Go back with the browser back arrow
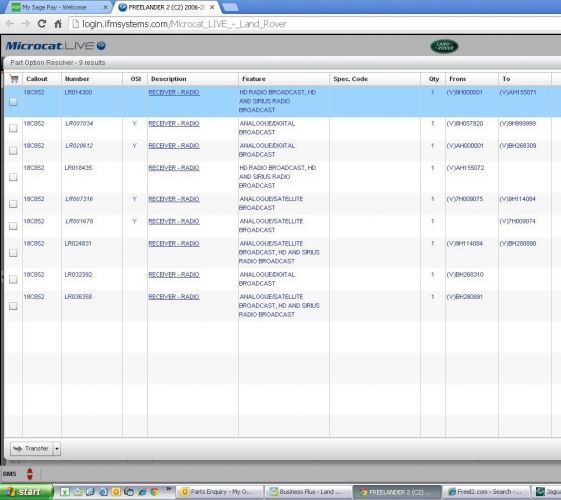Screen dimensions: 561x500 [x=10, y=24]
